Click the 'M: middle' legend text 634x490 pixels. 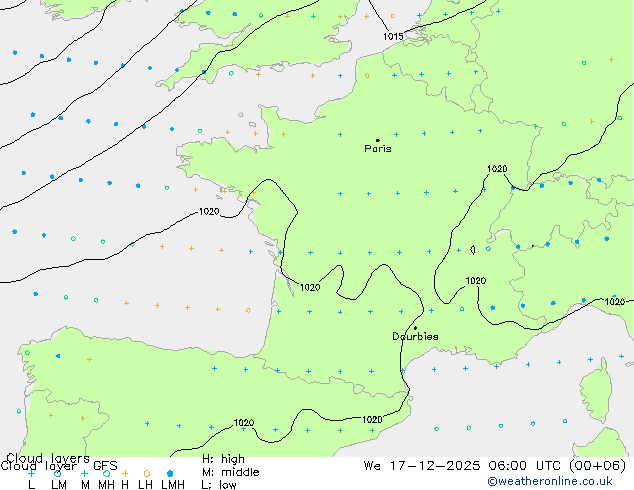pos(230,472)
